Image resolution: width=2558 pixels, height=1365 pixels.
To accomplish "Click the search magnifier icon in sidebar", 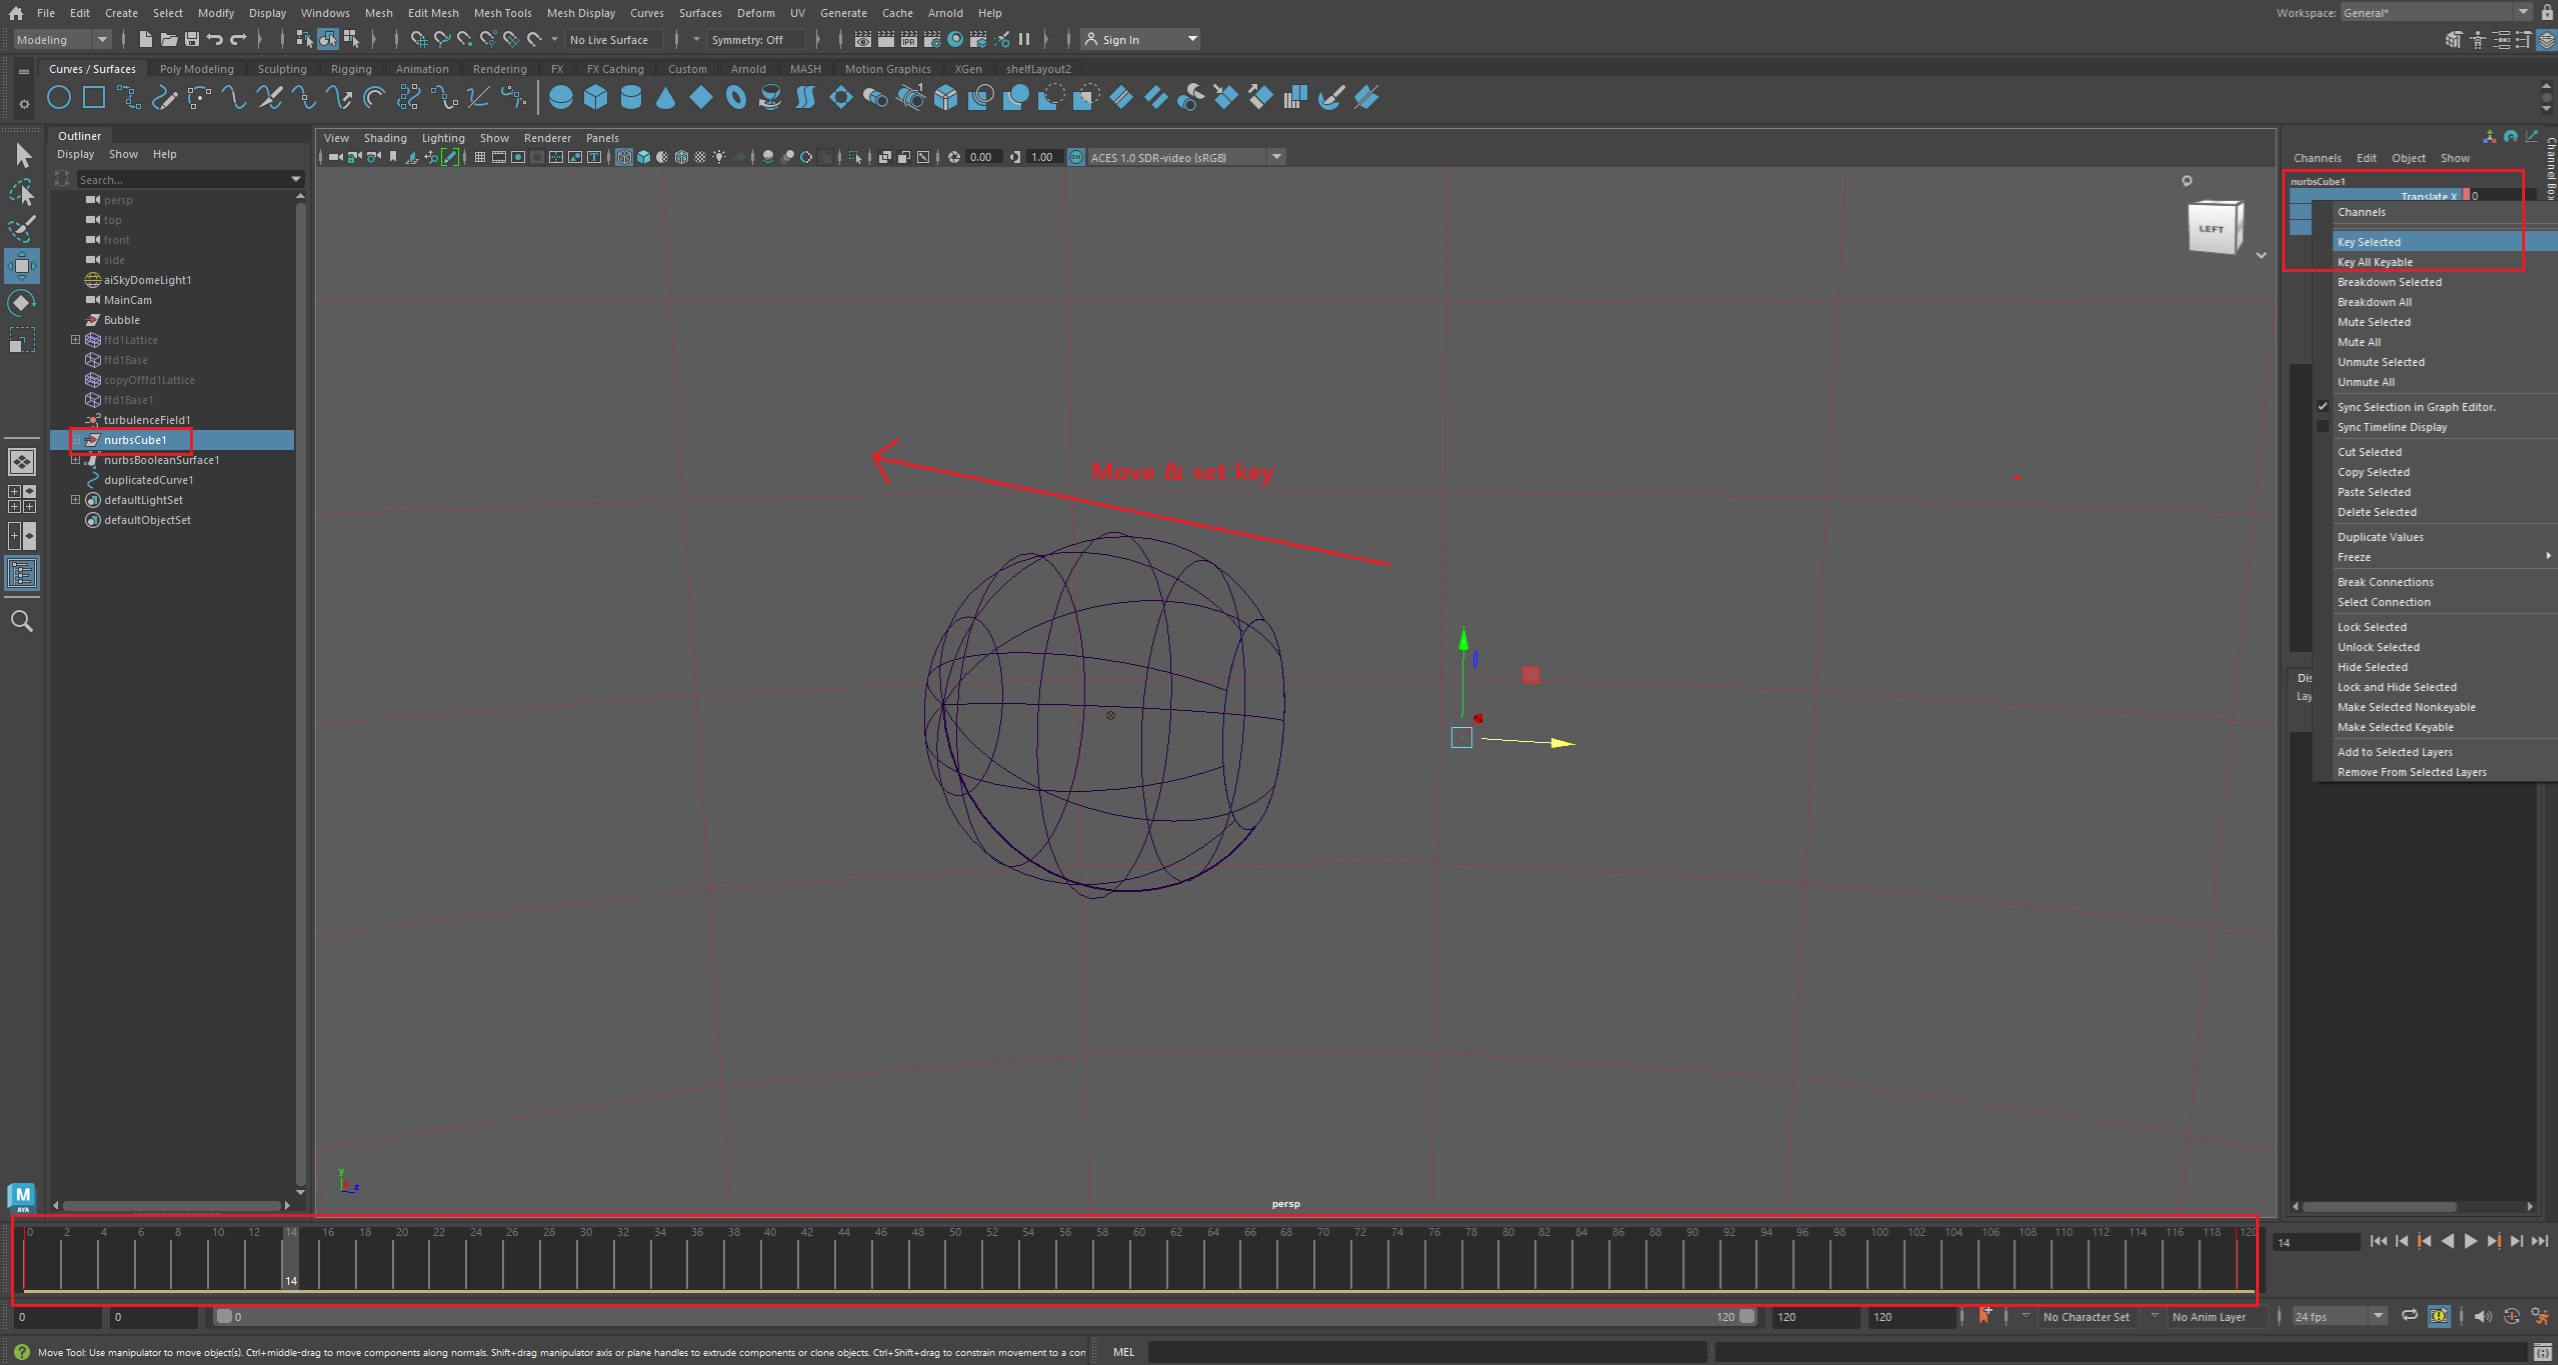I will [21, 621].
